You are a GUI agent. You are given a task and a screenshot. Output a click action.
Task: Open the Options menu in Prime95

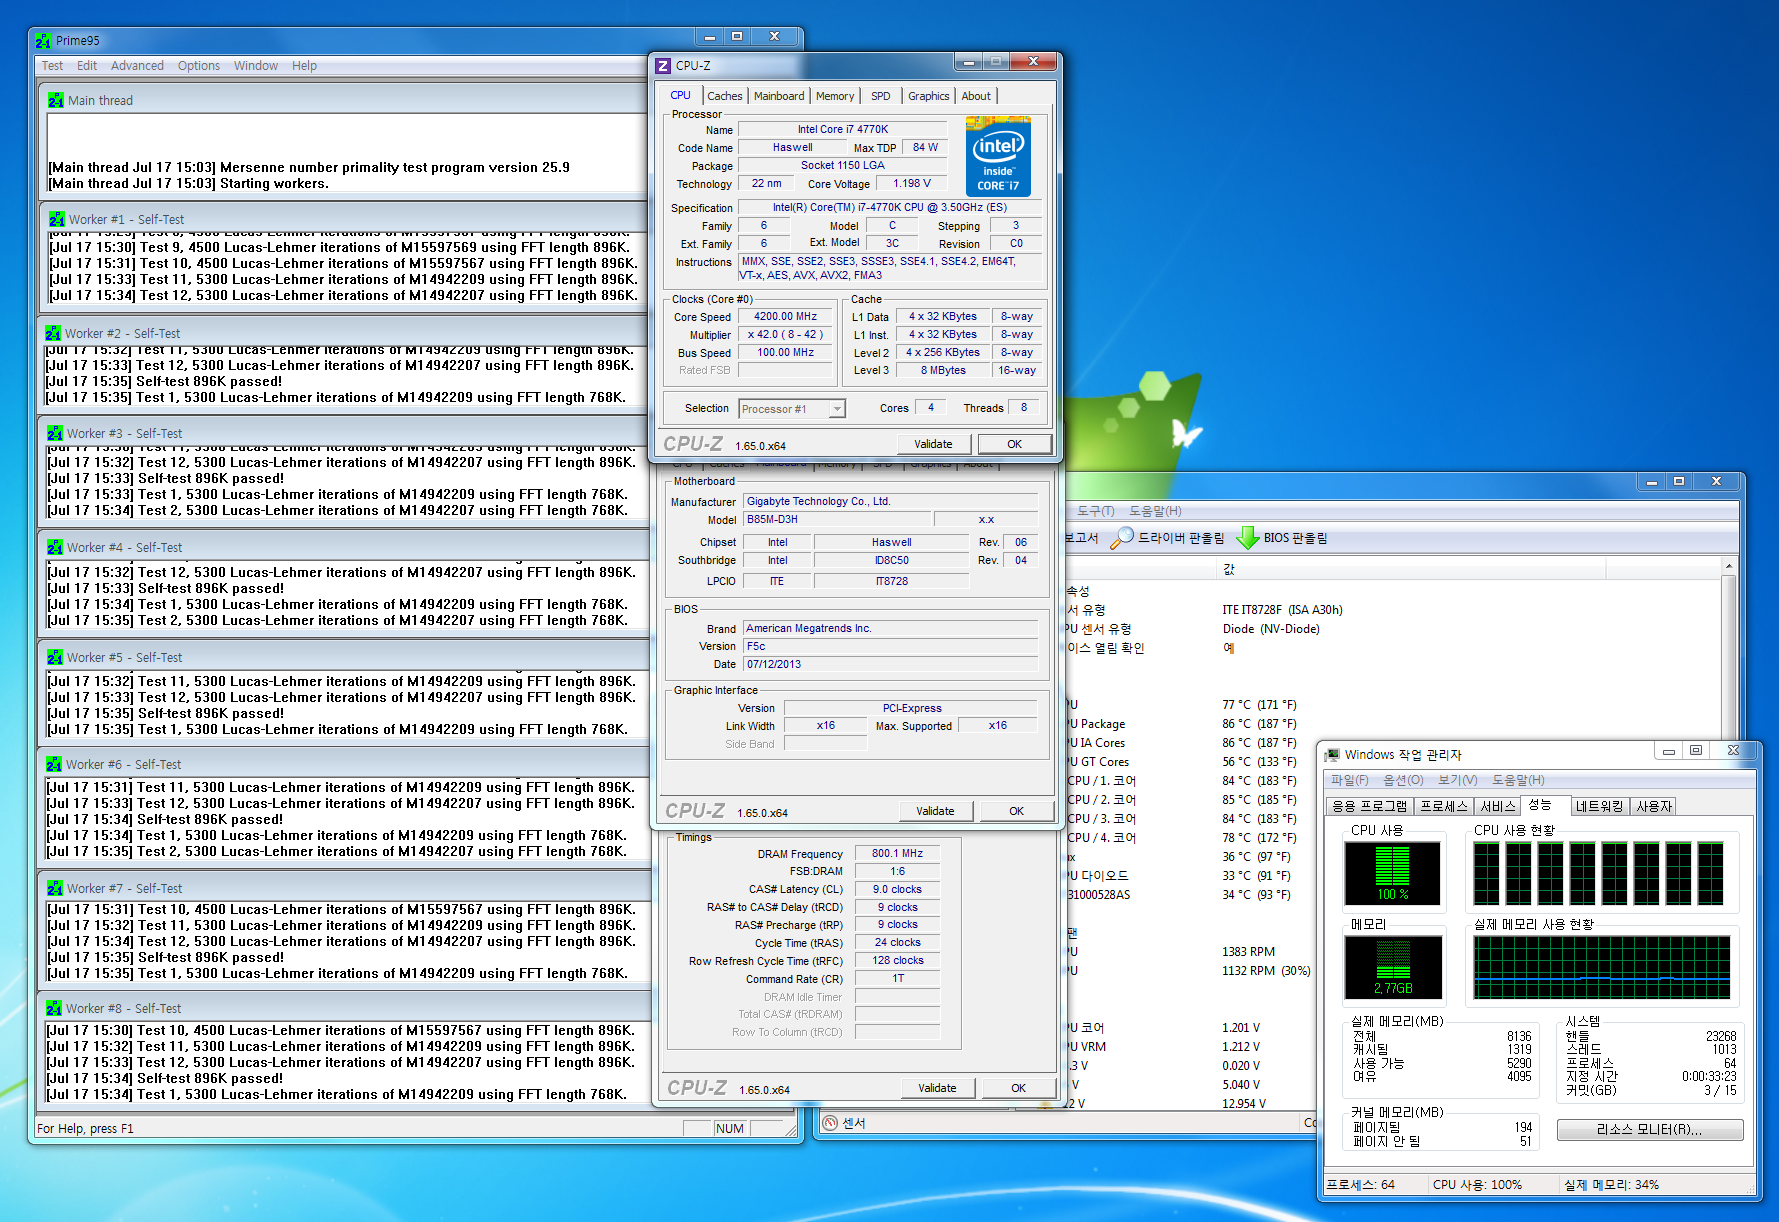(199, 66)
